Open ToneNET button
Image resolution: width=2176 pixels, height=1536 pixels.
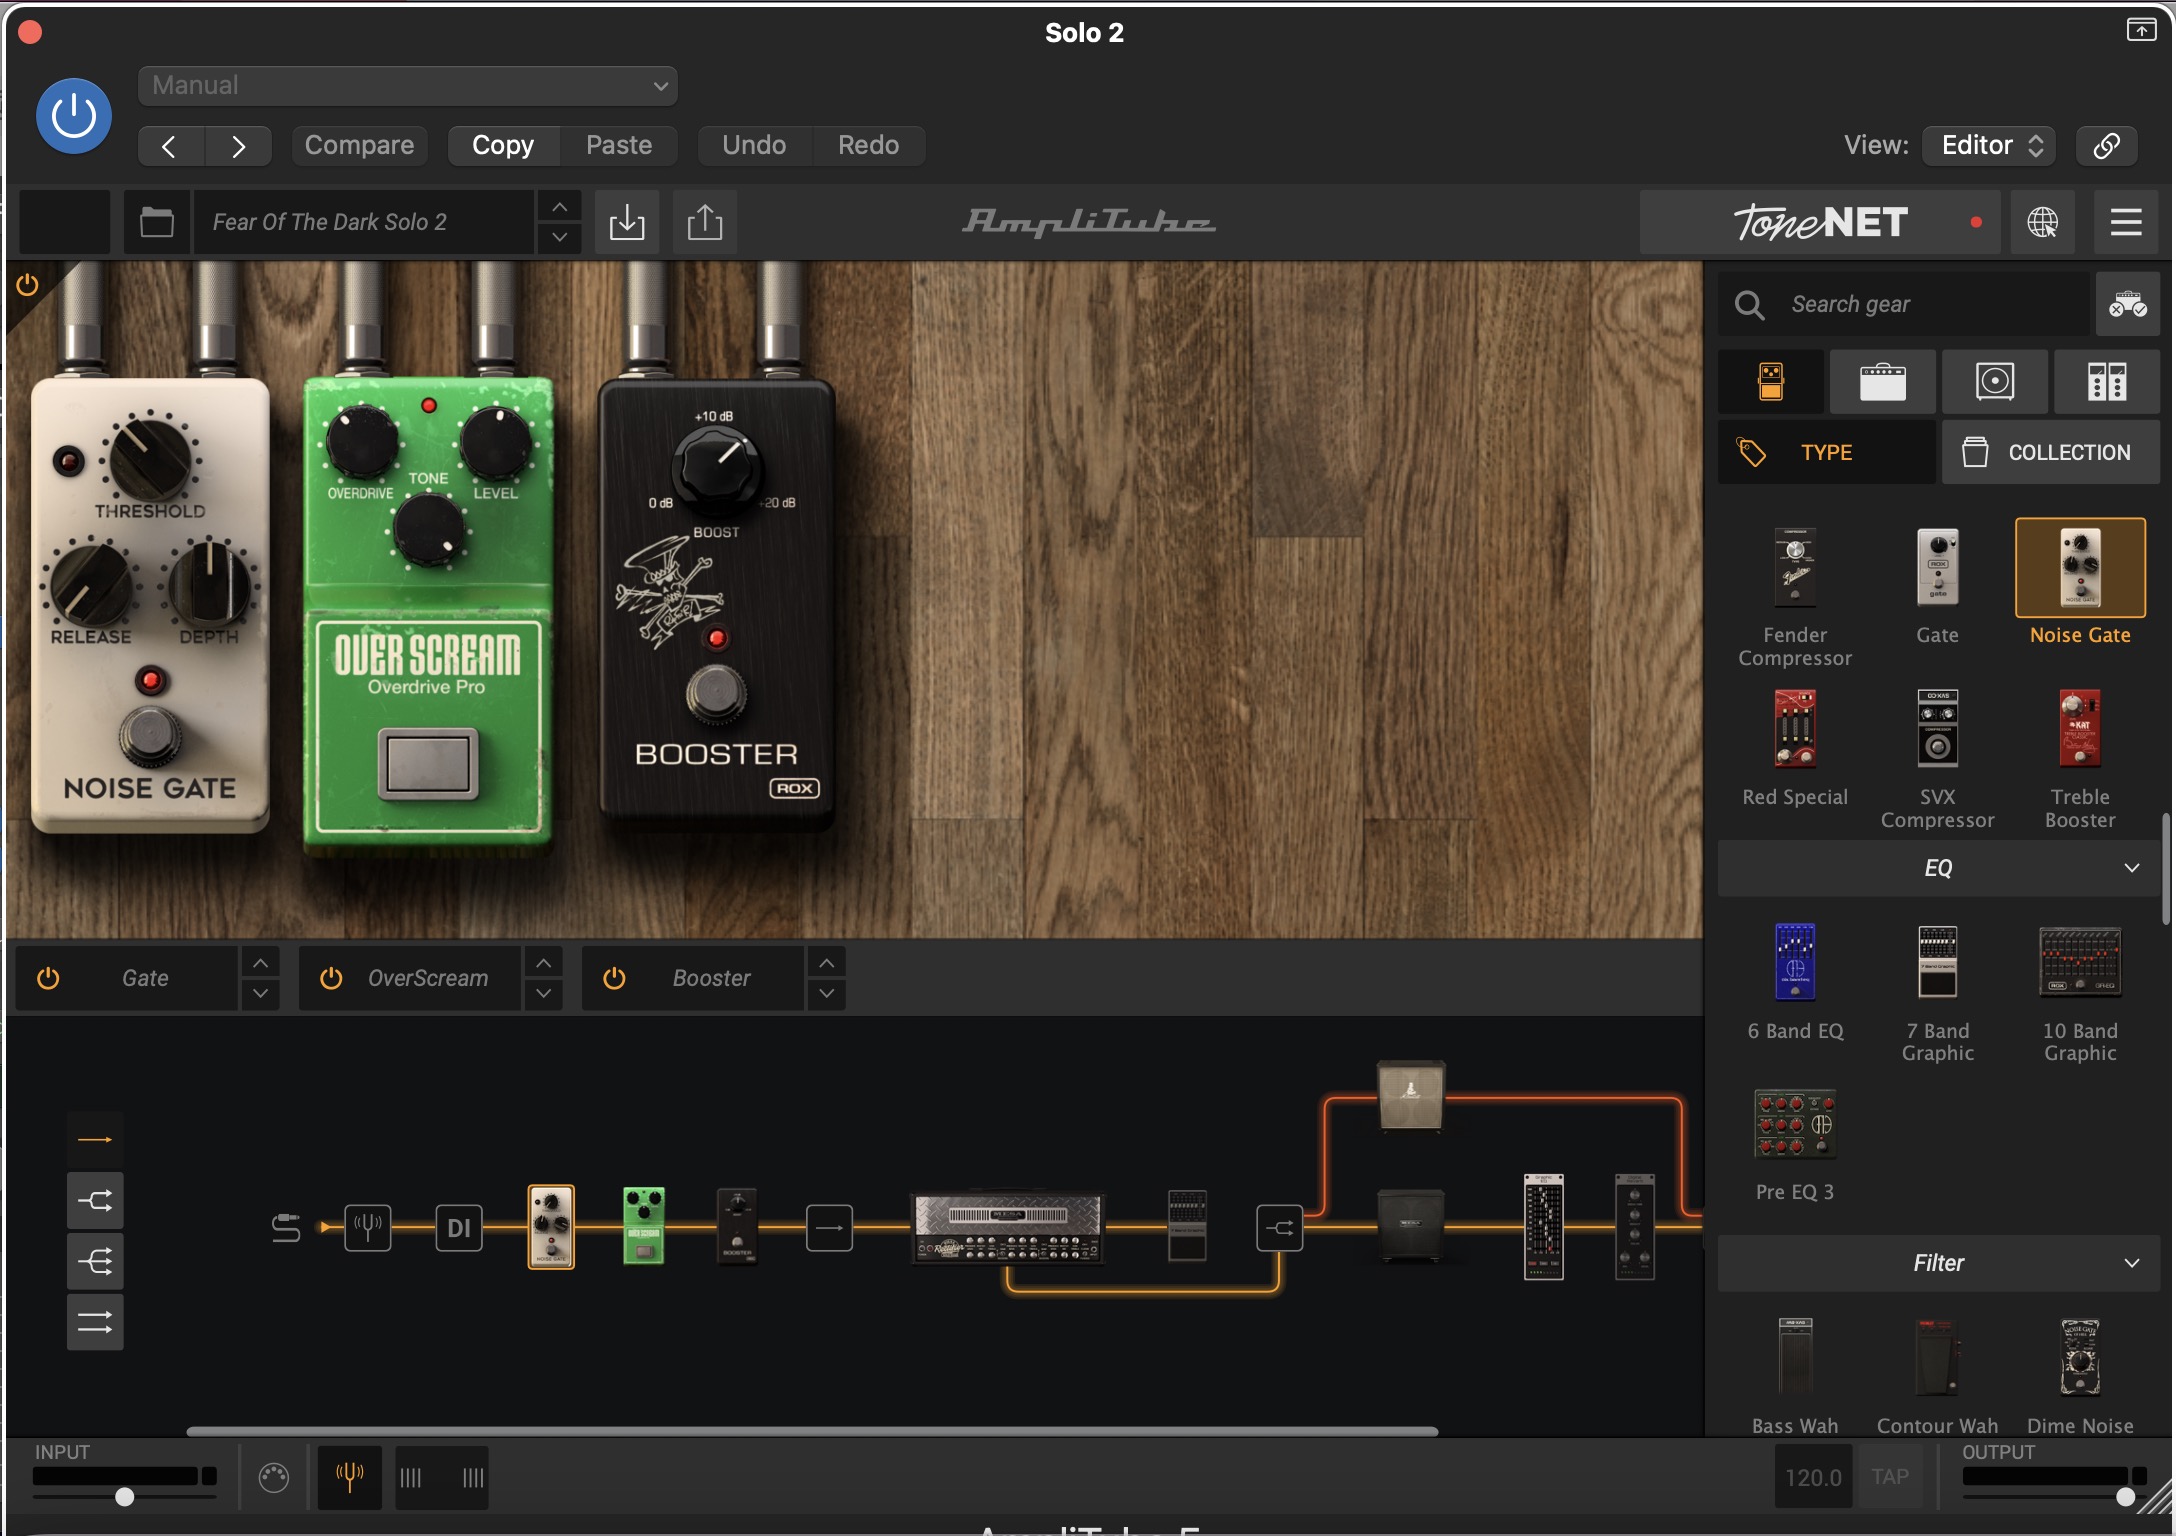(x=1820, y=222)
